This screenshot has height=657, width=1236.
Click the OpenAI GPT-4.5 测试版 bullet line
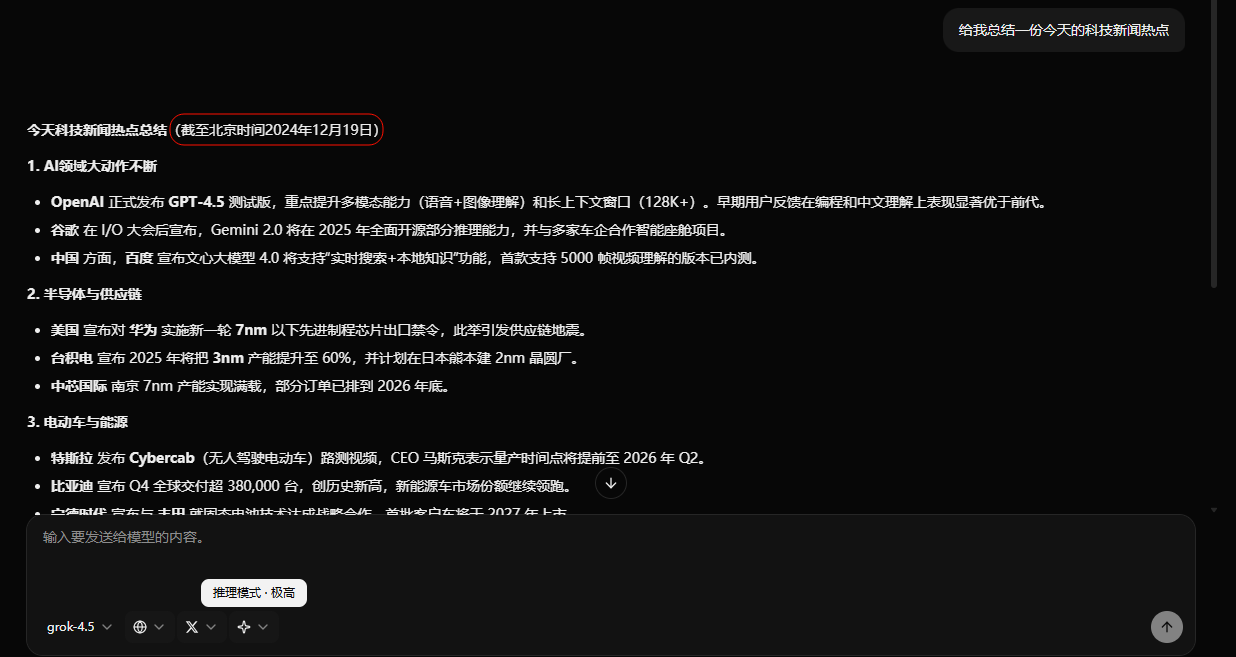coord(548,202)
